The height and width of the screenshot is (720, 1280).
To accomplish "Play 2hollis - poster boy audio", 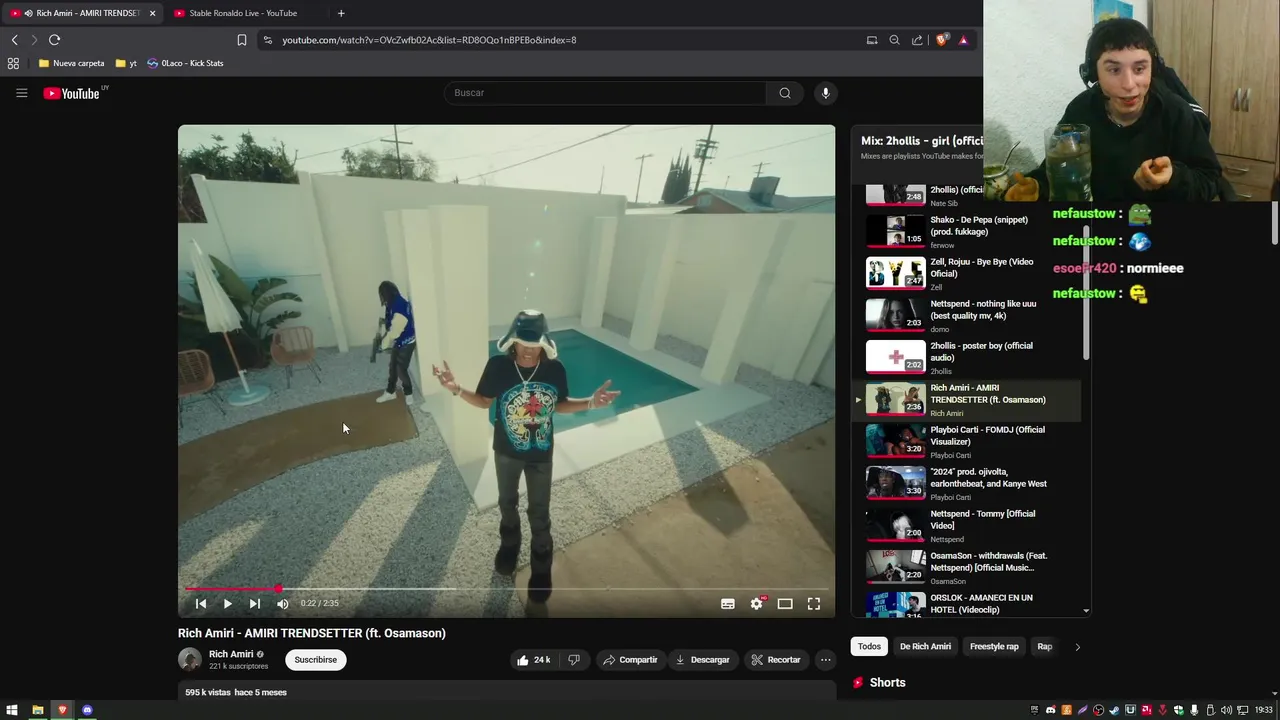I will click(966, 356).
